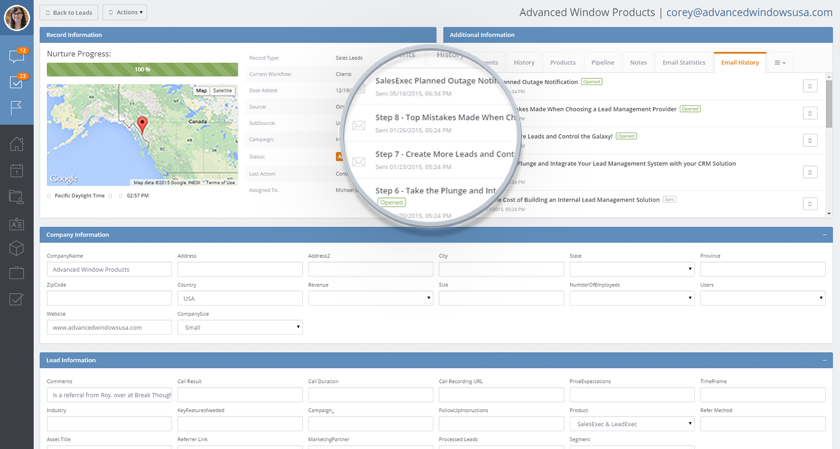
Task: Click the Comments field in Lead Information
Action: [x=109, y=394]
